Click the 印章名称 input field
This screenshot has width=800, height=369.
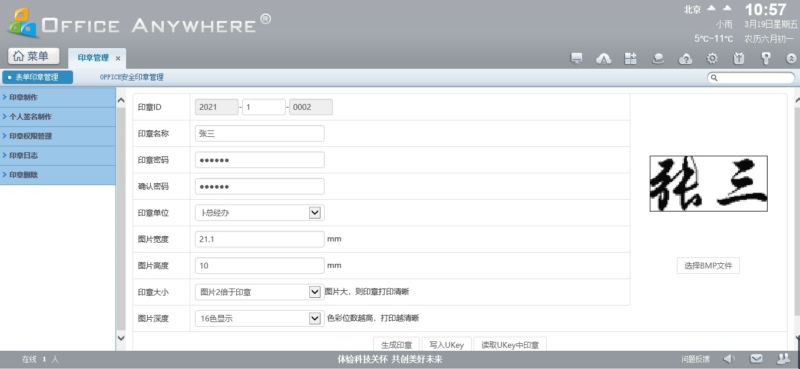pyautogui.click(x=260, y=134)
